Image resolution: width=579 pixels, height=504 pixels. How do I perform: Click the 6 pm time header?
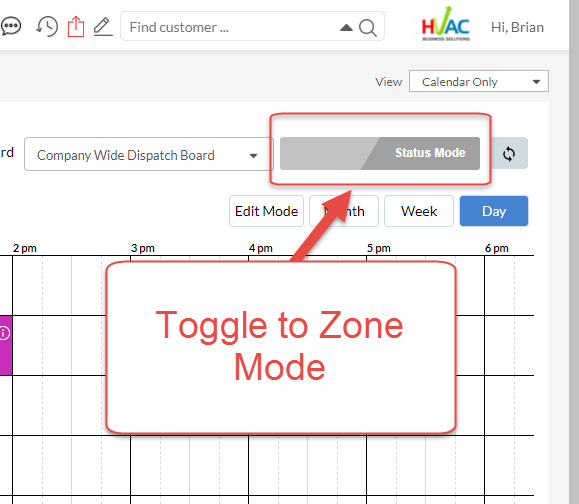click(497, 248)
